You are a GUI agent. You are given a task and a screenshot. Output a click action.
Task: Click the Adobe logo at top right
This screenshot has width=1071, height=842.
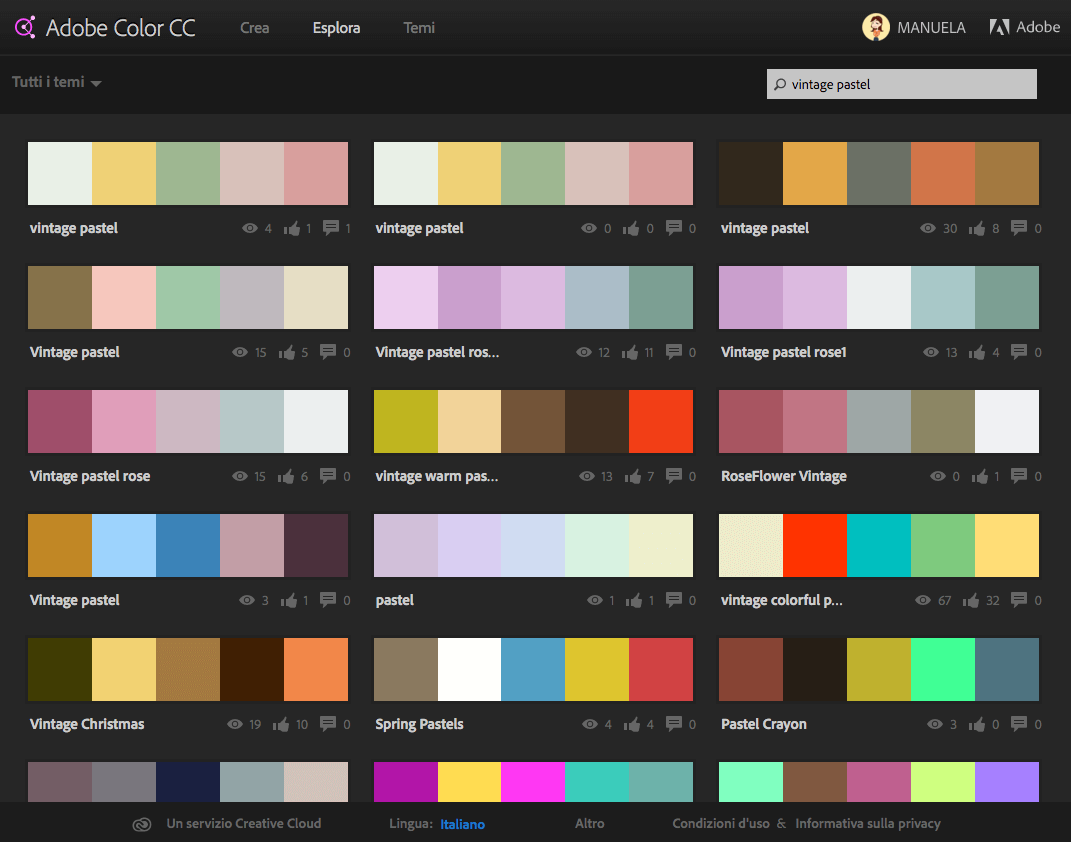pos(1000,26)
